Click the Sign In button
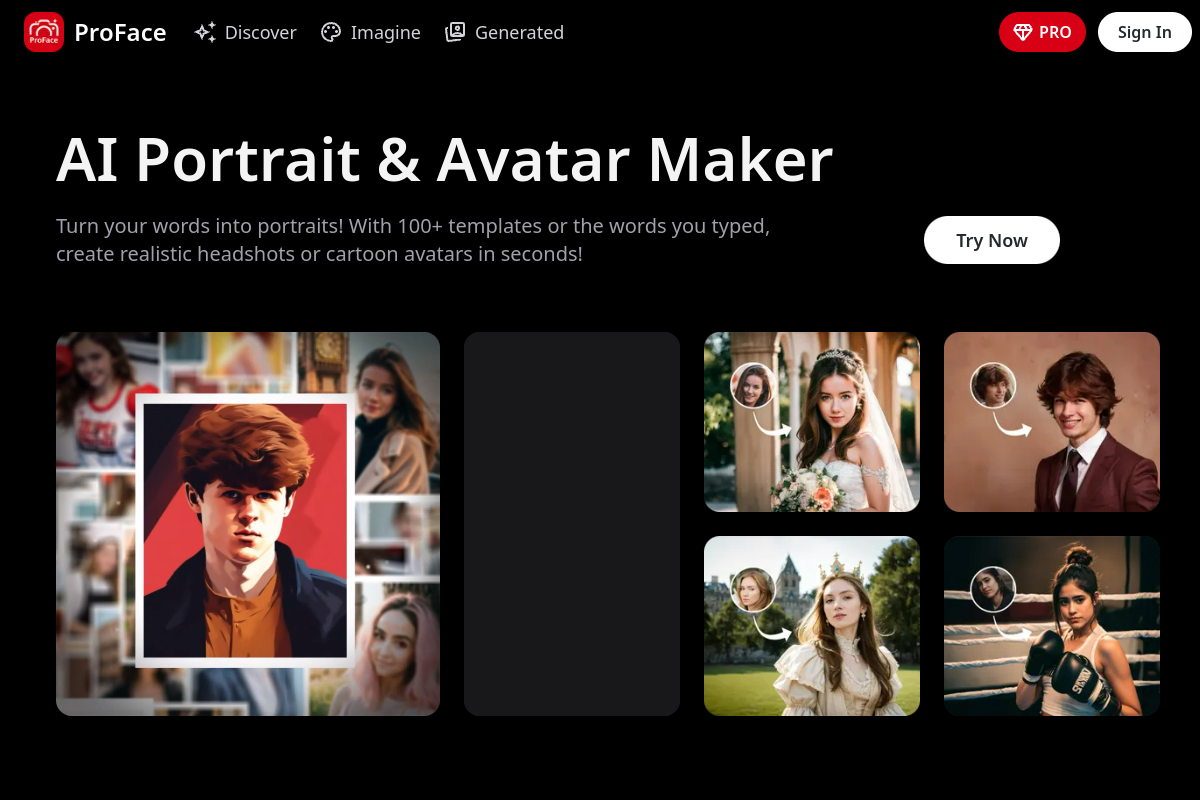 (1145, 32)
